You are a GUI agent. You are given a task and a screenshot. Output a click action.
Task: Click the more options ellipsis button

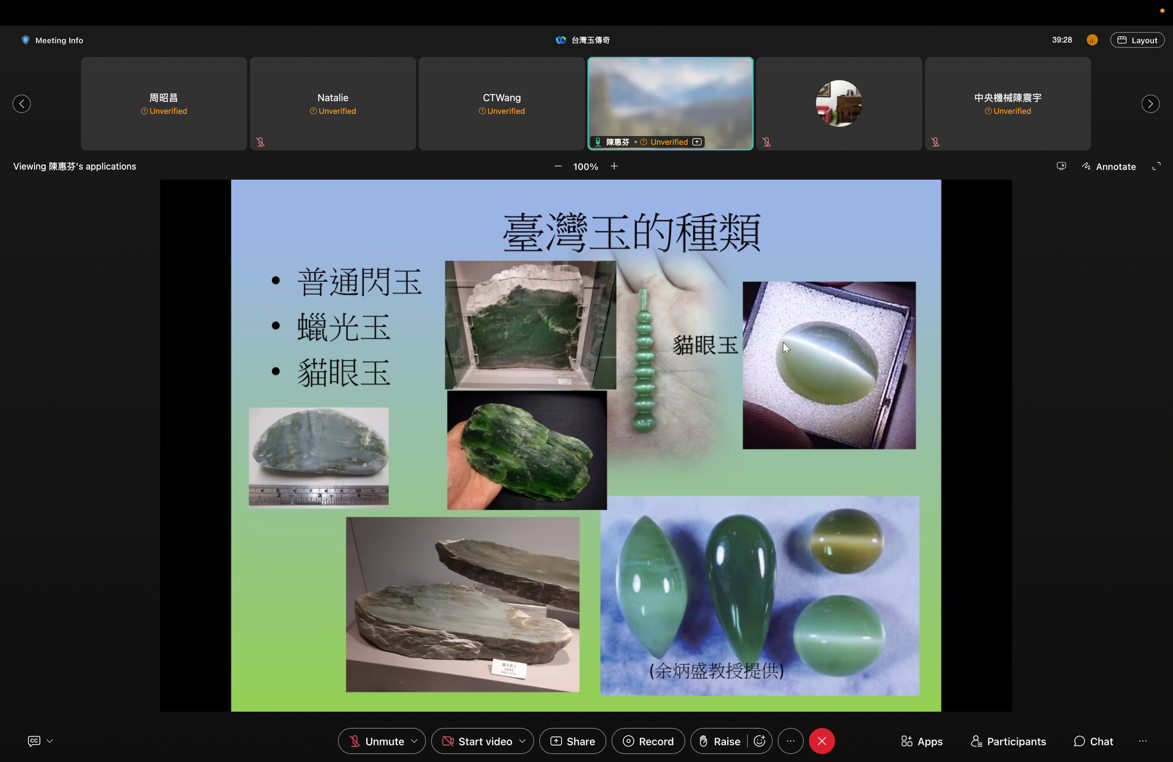(x=791, y=741)
